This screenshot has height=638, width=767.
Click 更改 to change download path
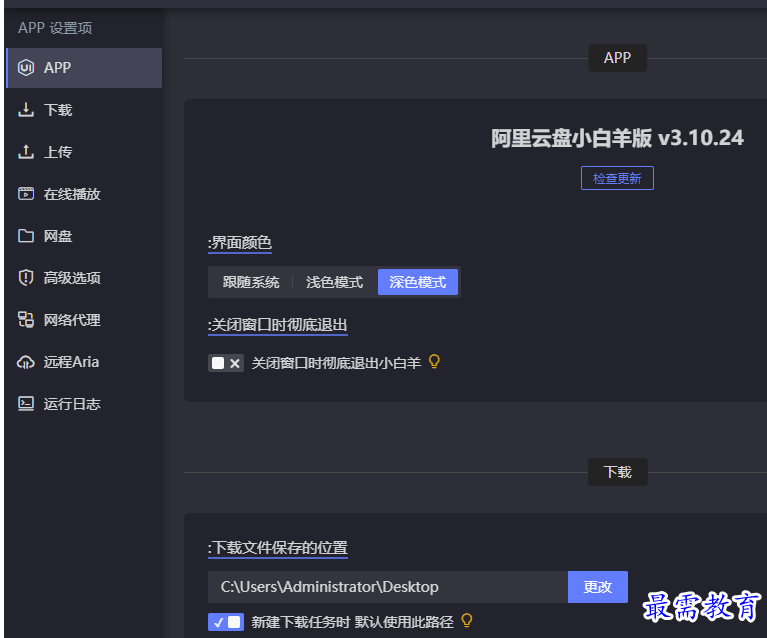click(x=598, y=587)
